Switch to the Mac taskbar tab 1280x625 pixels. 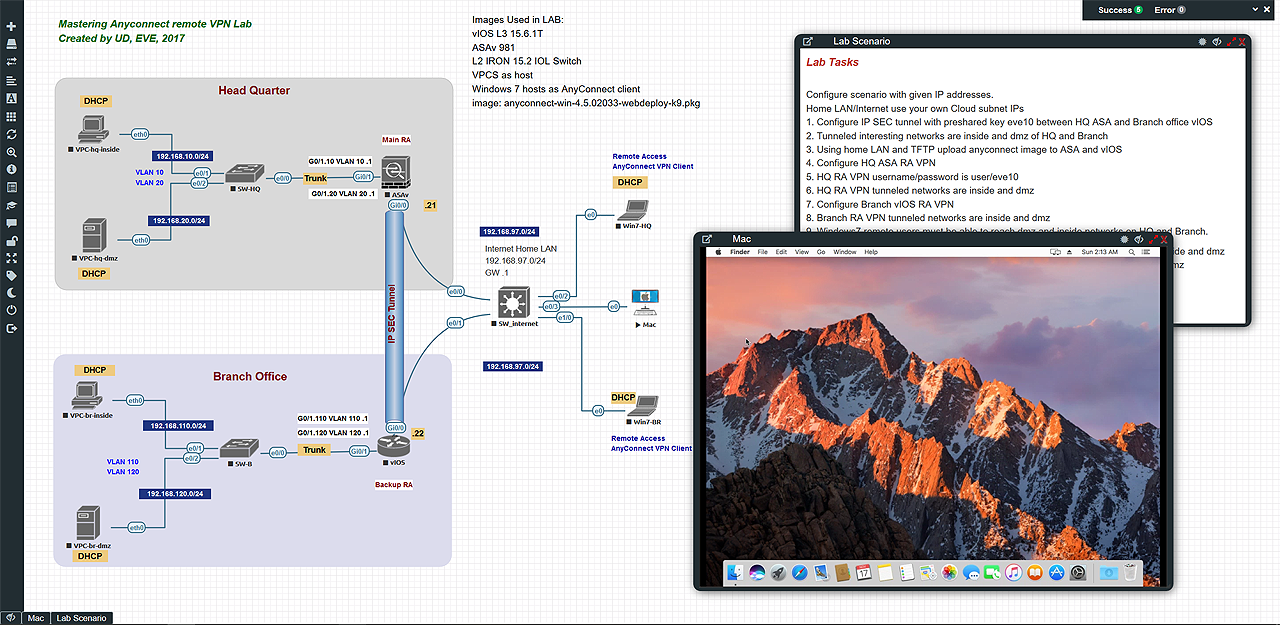[38, 618]
